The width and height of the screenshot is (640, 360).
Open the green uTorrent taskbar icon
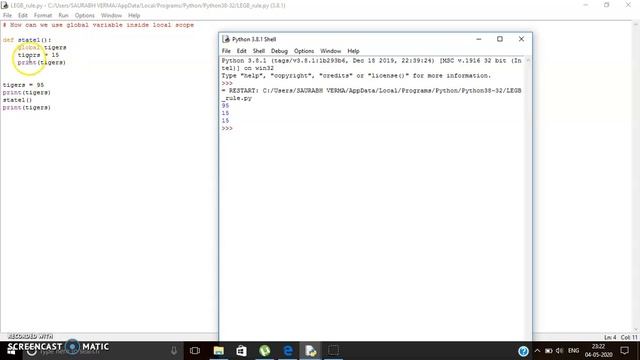pyautogui.click(x=264, y=351)
